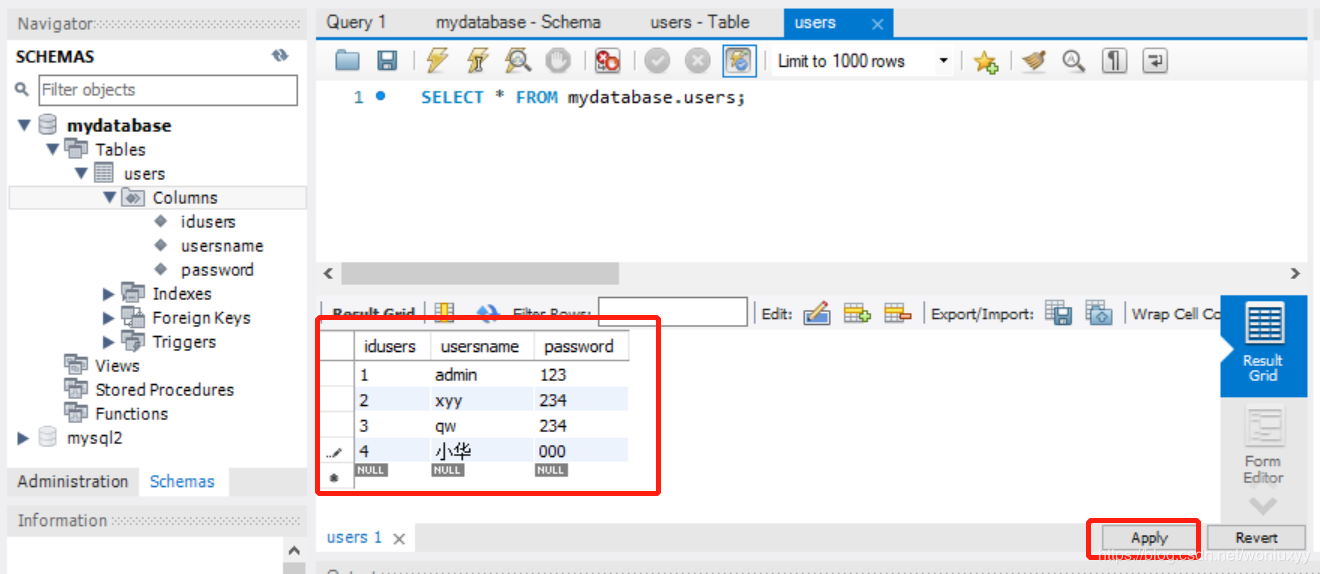Import records from file icon
1320x574 pixels.
pos(1099,313)
